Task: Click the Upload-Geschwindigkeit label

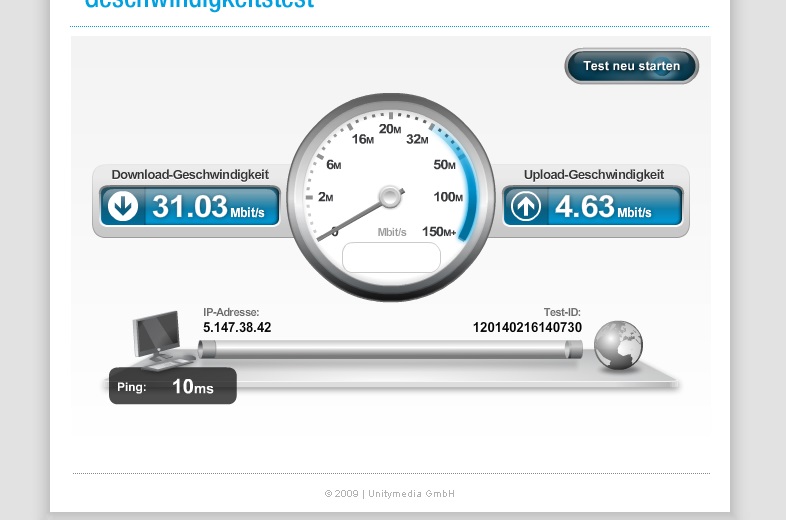Action: [594, 175]
